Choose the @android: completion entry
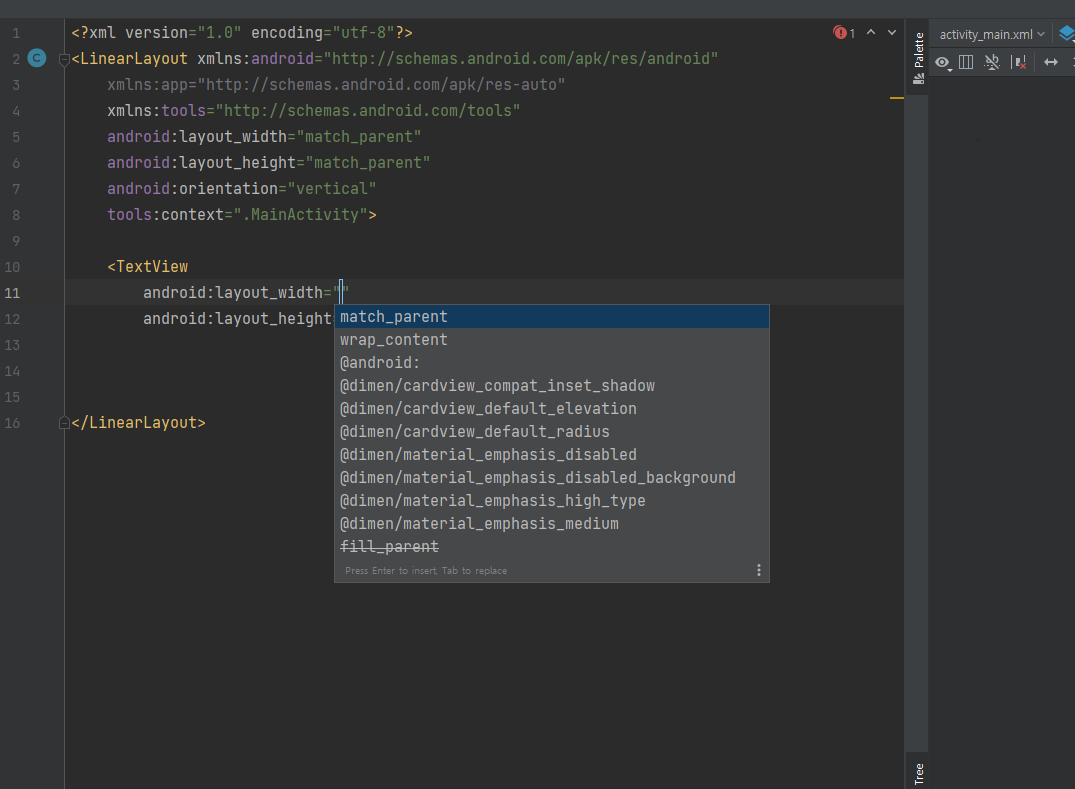The width and height of the screenshot is (1075, 789). [552, 363]
